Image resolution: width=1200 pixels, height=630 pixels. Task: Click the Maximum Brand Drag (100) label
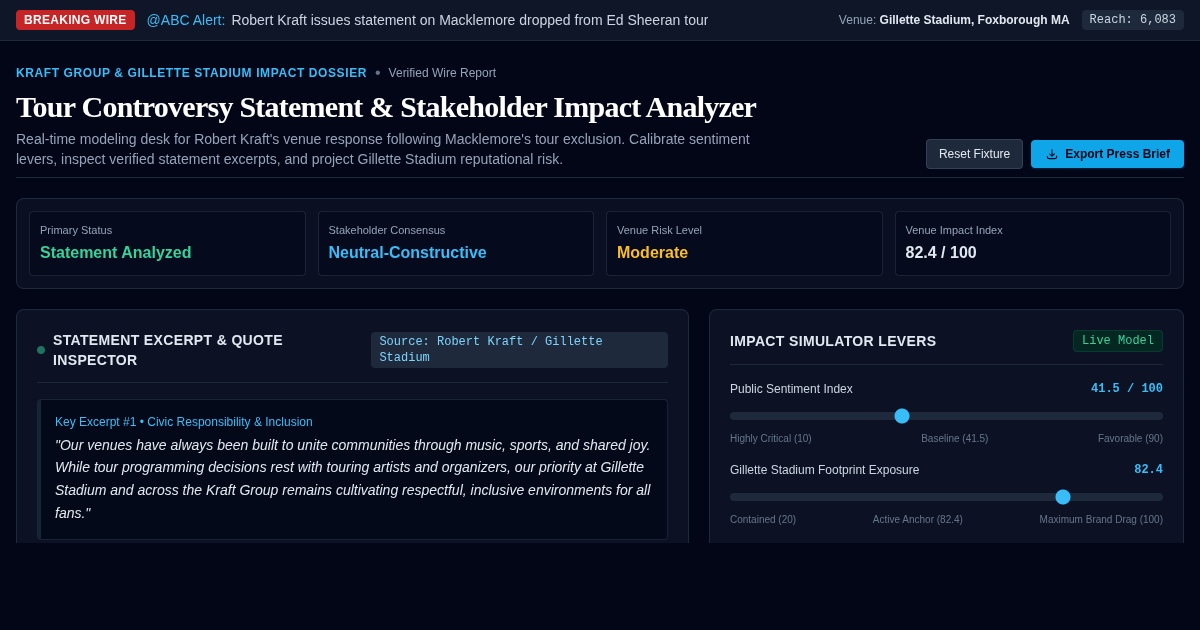coord(1101,520)
